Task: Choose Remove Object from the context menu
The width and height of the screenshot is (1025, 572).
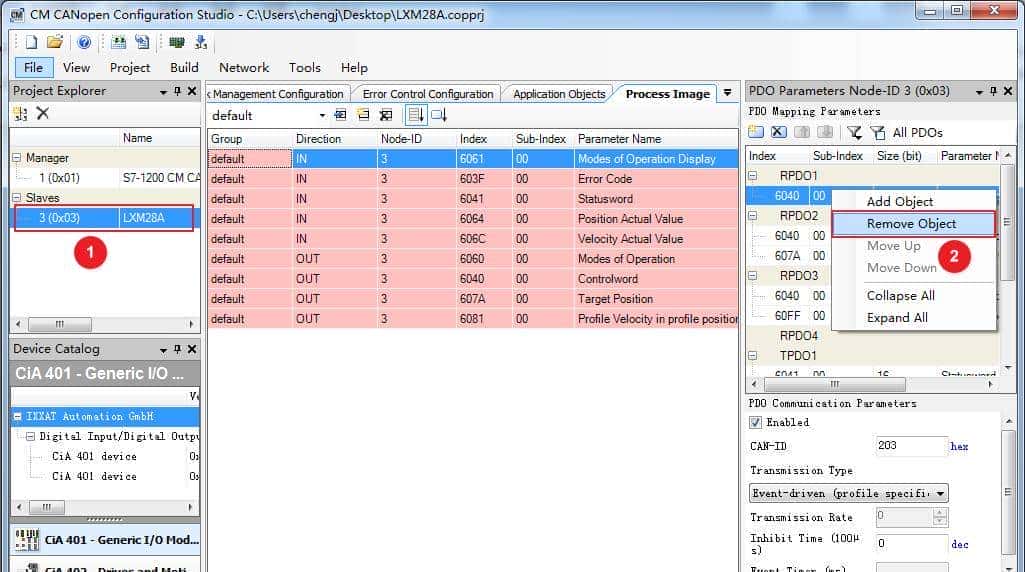Action: [911, 224]
